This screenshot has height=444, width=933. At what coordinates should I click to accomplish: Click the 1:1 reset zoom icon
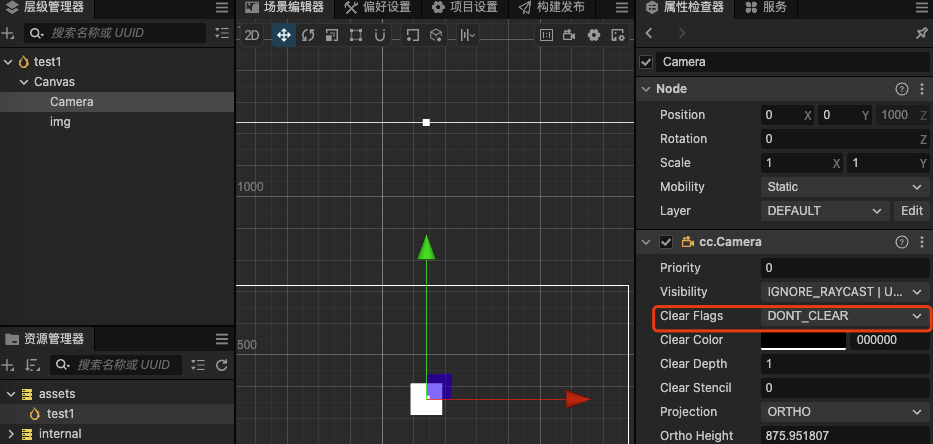pos(546,35)
